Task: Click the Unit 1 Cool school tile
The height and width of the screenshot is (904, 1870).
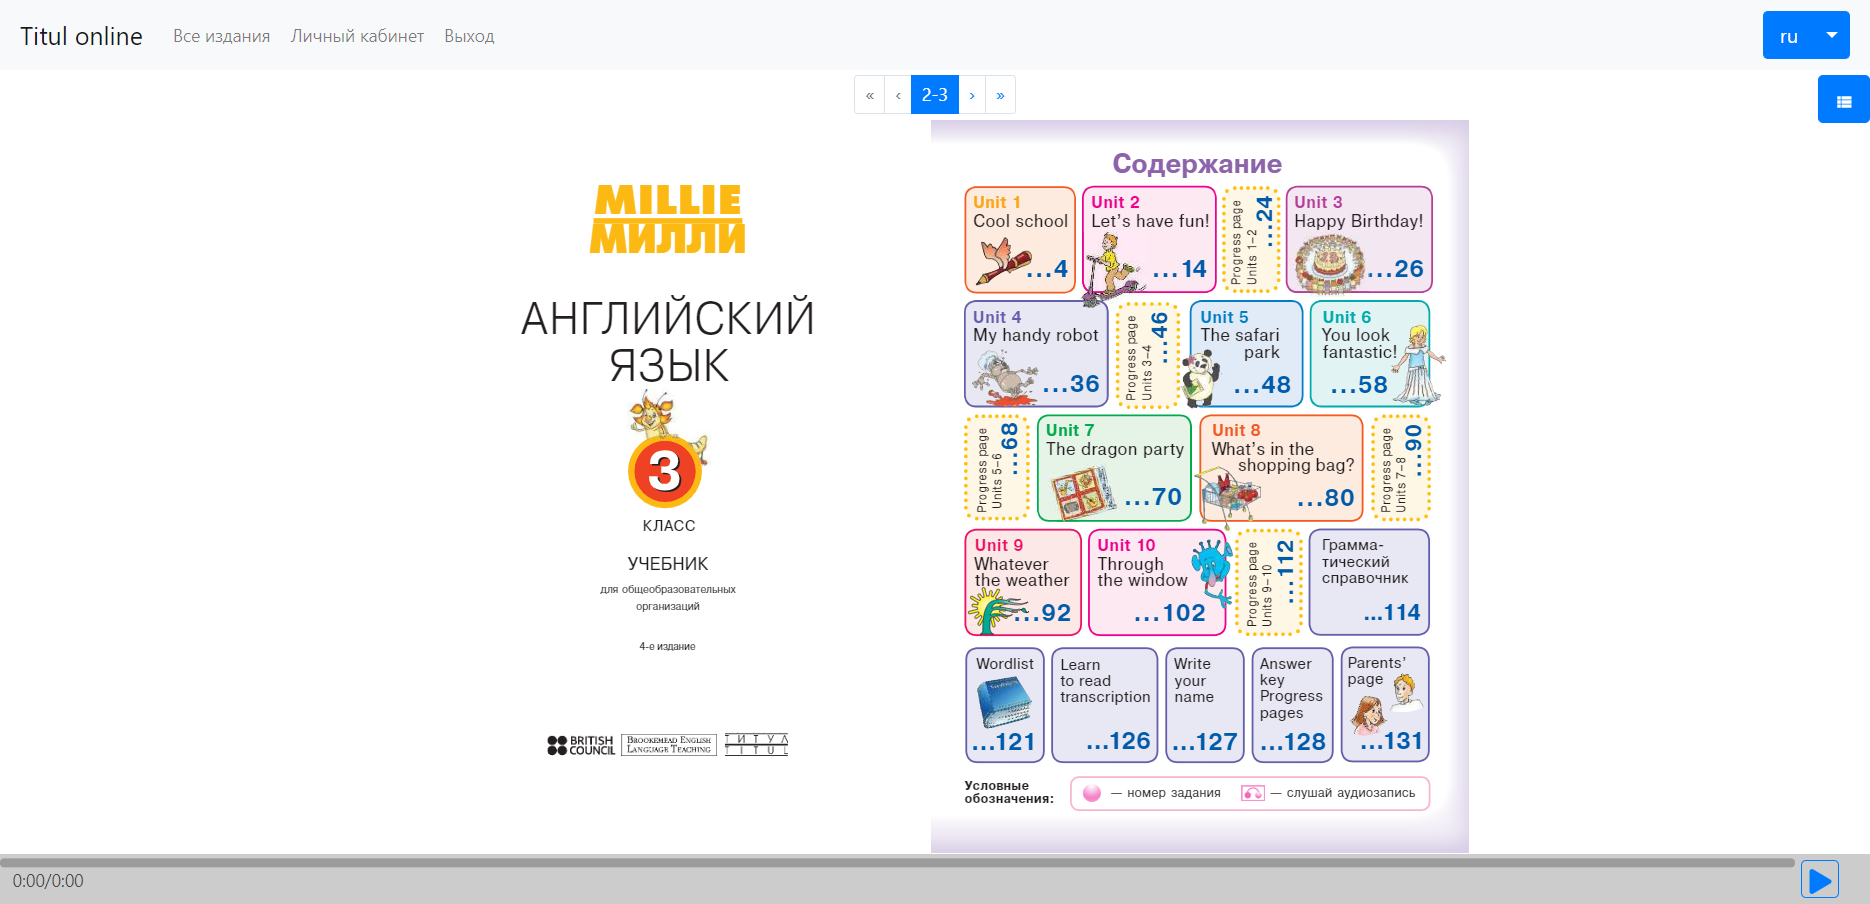Action: pyautogui.click(x=1019, y=240)
